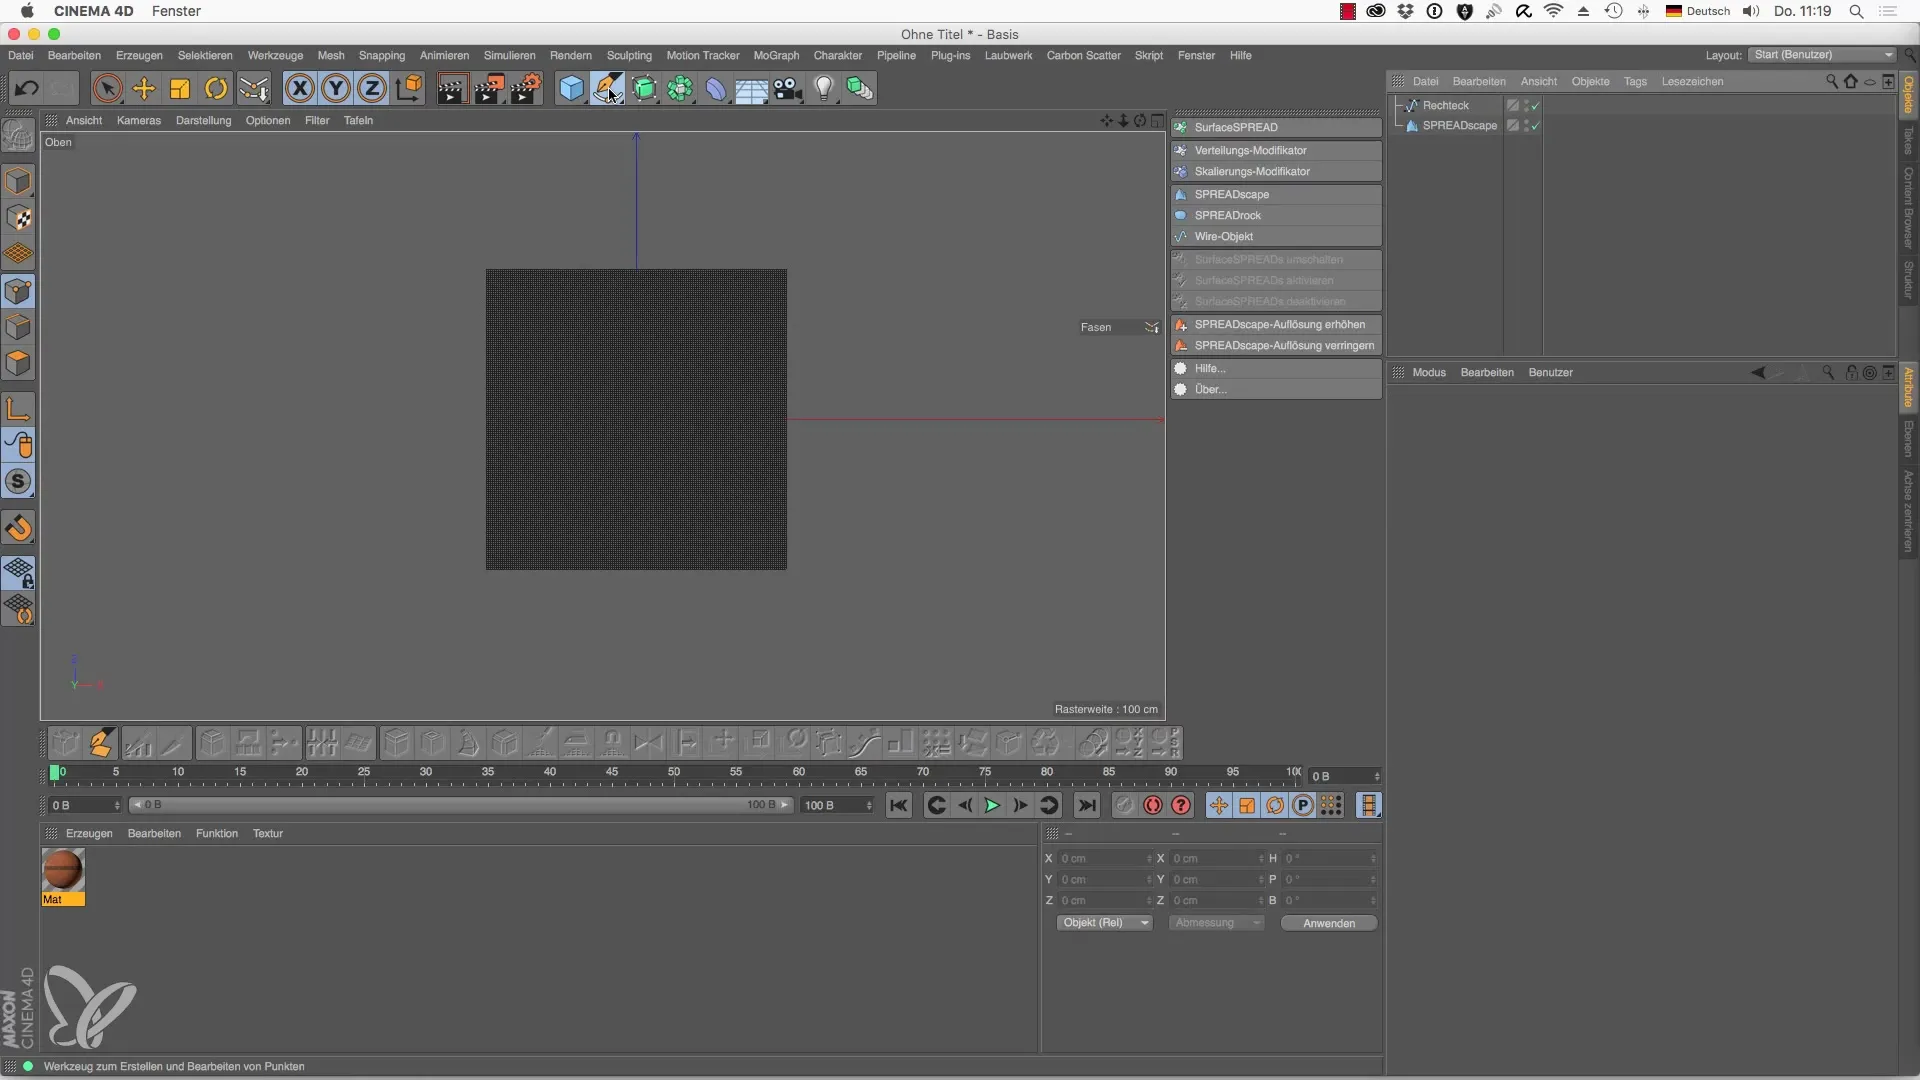Select the Rotate tool icon
The width and height of the screenshot is (1920, 1080).
pyautogui.click(x=216, y=88)
